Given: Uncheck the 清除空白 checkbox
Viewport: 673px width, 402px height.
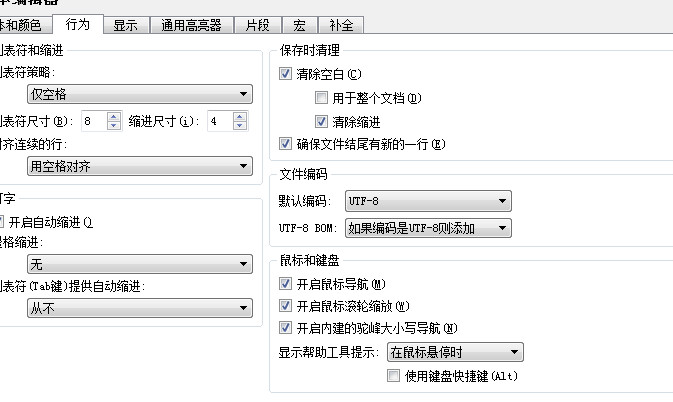Looking at the screenshot, I should [288, 74].
